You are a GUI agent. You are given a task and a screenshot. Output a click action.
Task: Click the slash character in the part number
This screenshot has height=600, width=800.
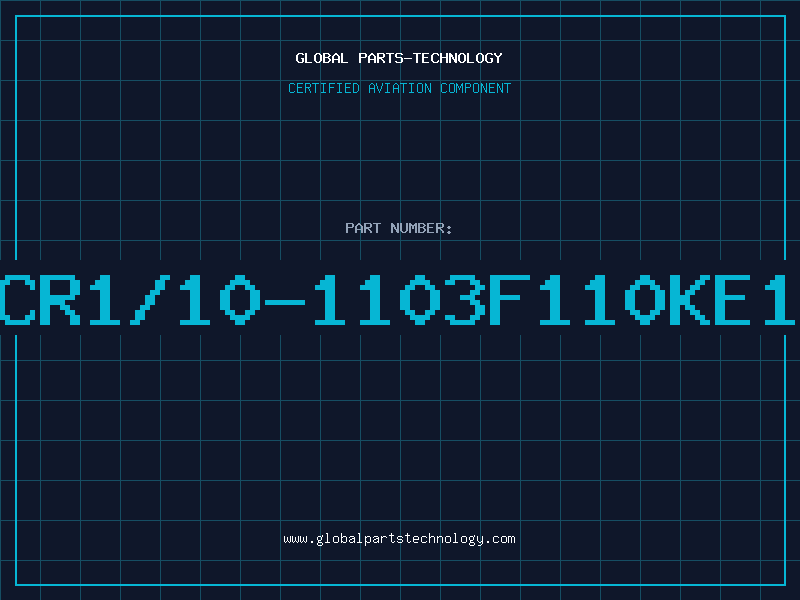click(x=149, y=299)
